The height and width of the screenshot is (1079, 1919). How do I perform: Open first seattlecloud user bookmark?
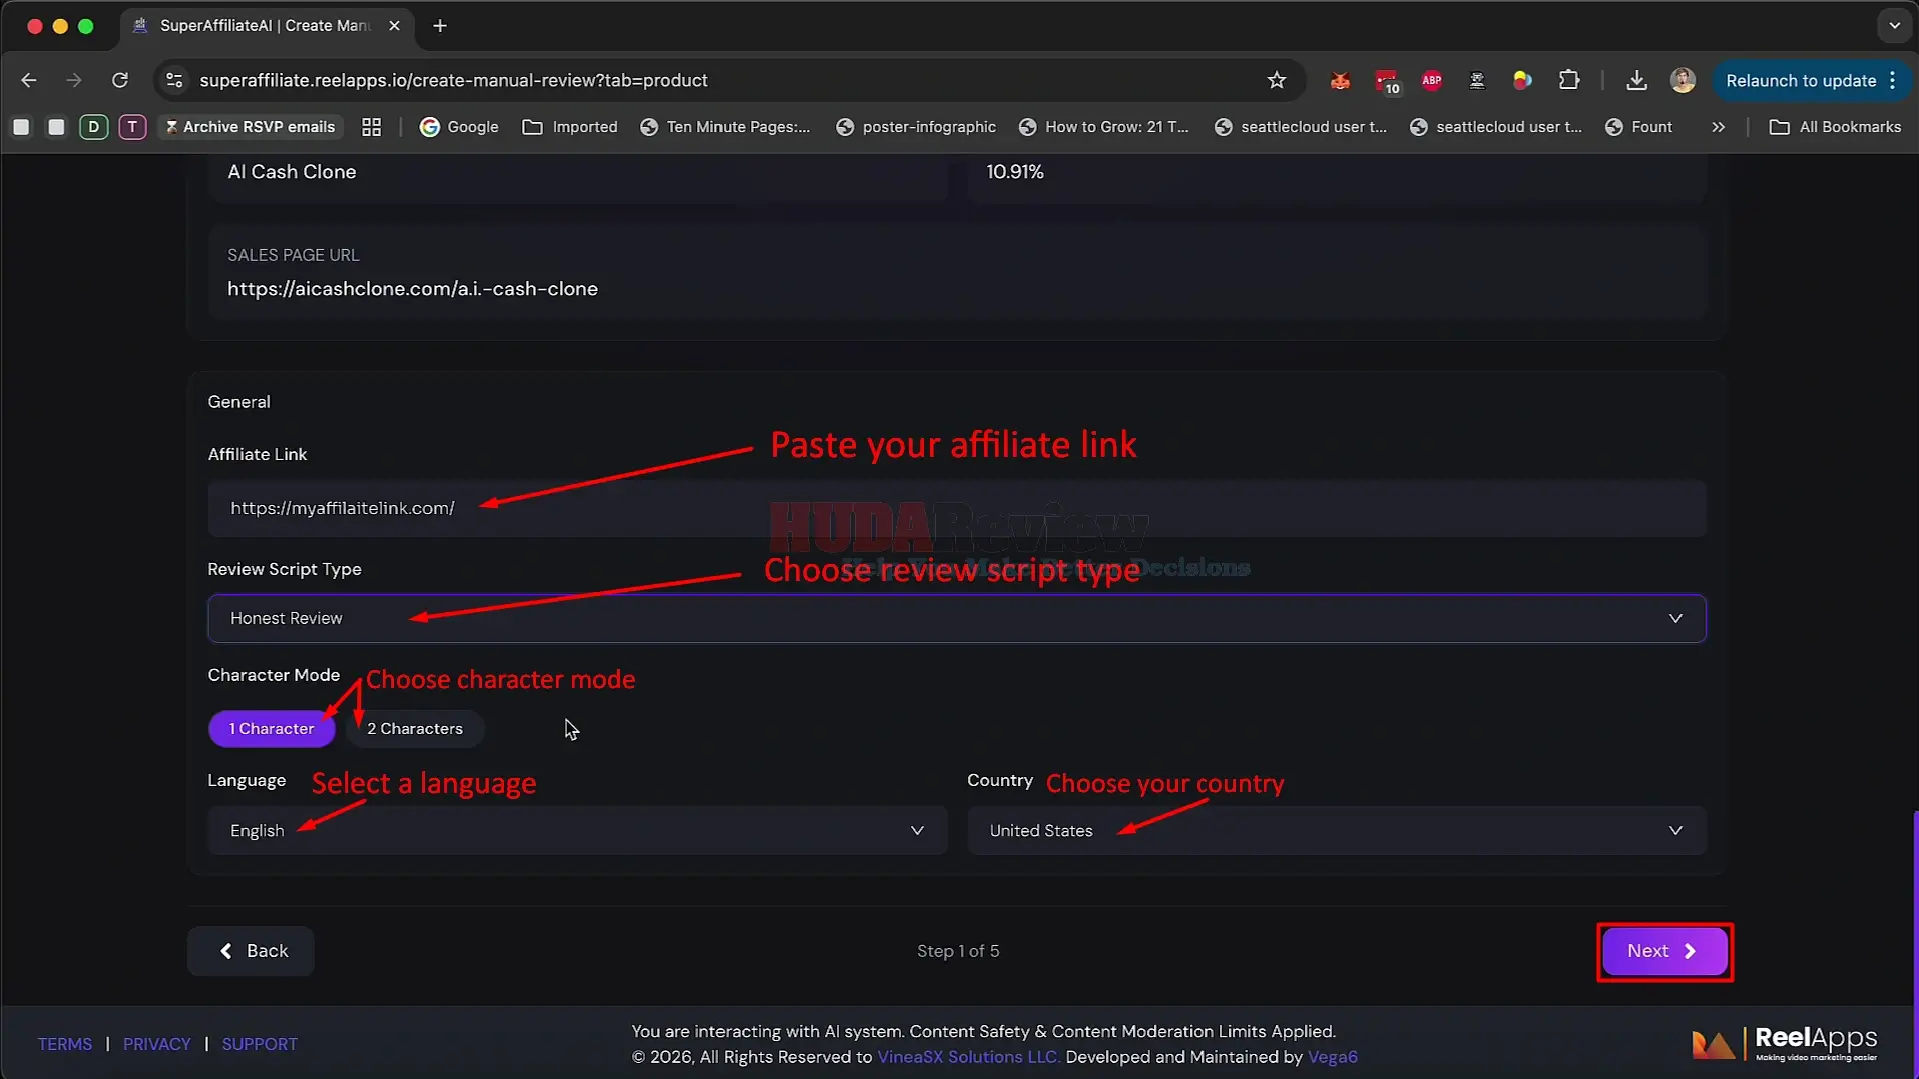[x=1300, y=127]
